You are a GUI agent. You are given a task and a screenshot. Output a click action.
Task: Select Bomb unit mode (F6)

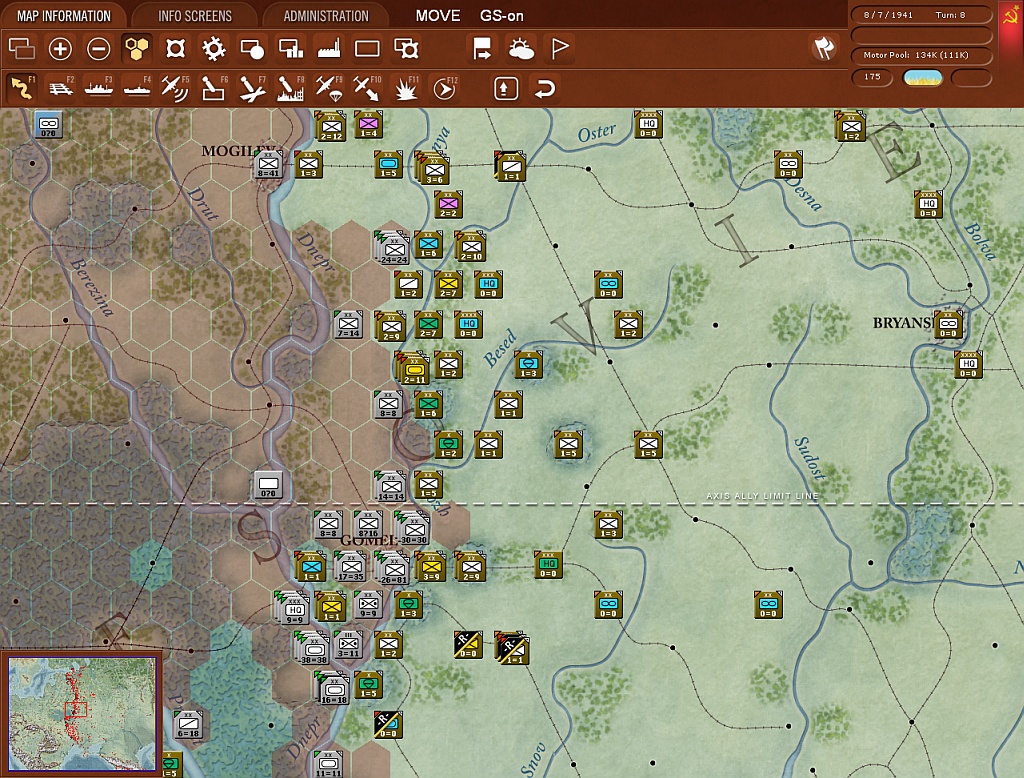tap(214, 88)
